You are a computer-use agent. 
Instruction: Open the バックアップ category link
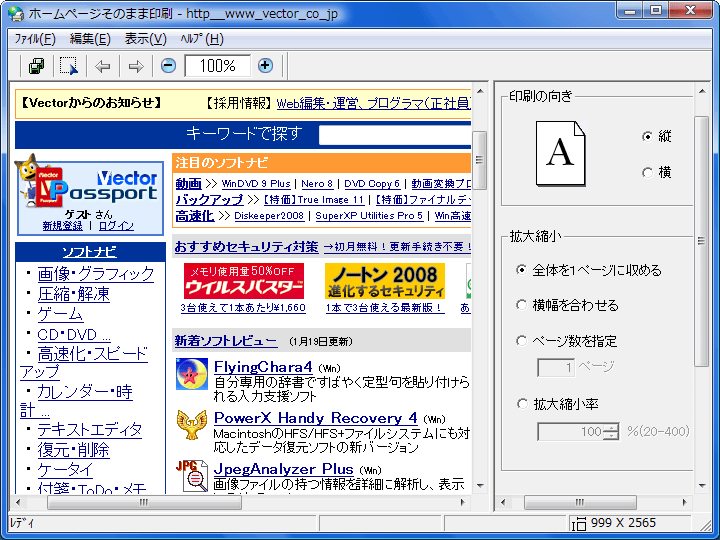click(209, 200)
